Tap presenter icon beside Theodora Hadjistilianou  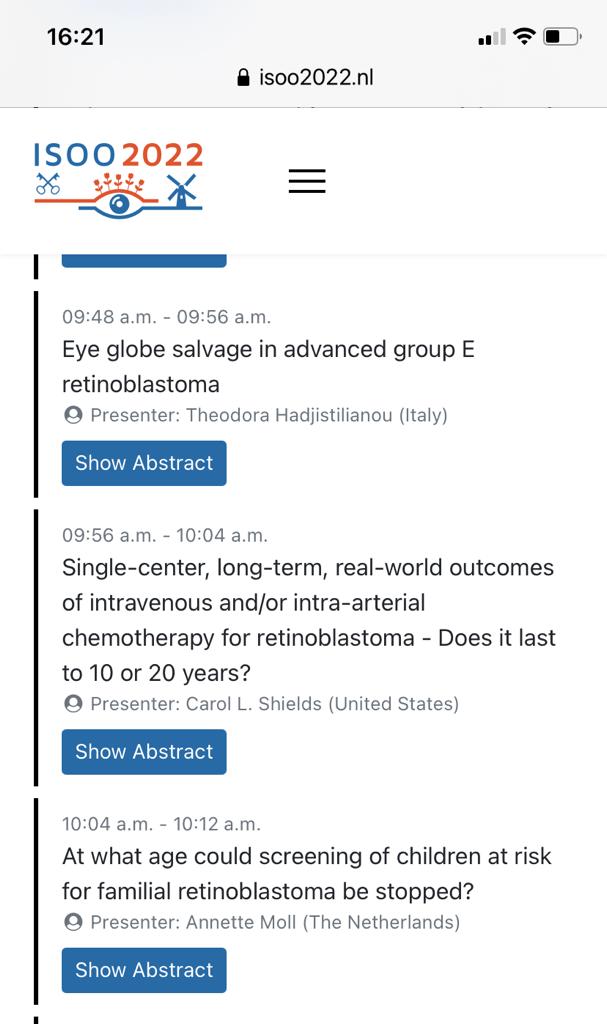[x=72, y=415]
